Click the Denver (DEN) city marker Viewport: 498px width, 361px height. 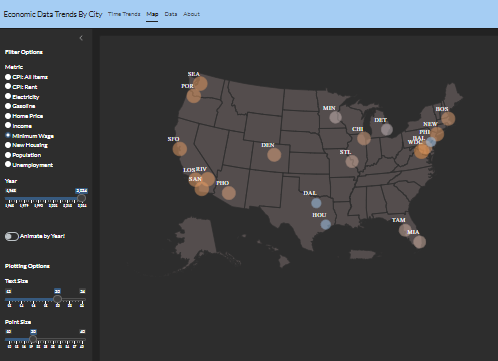(x=274, y=155)
